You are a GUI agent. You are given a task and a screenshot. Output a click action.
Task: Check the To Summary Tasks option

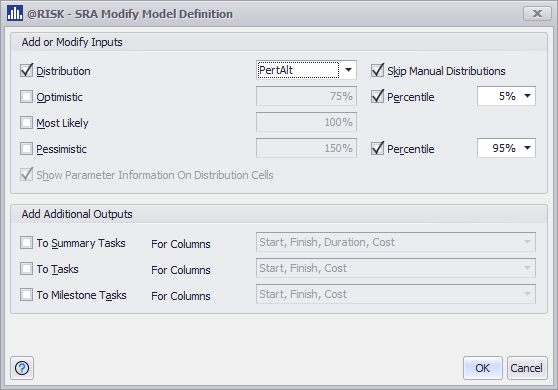point(26,243)
